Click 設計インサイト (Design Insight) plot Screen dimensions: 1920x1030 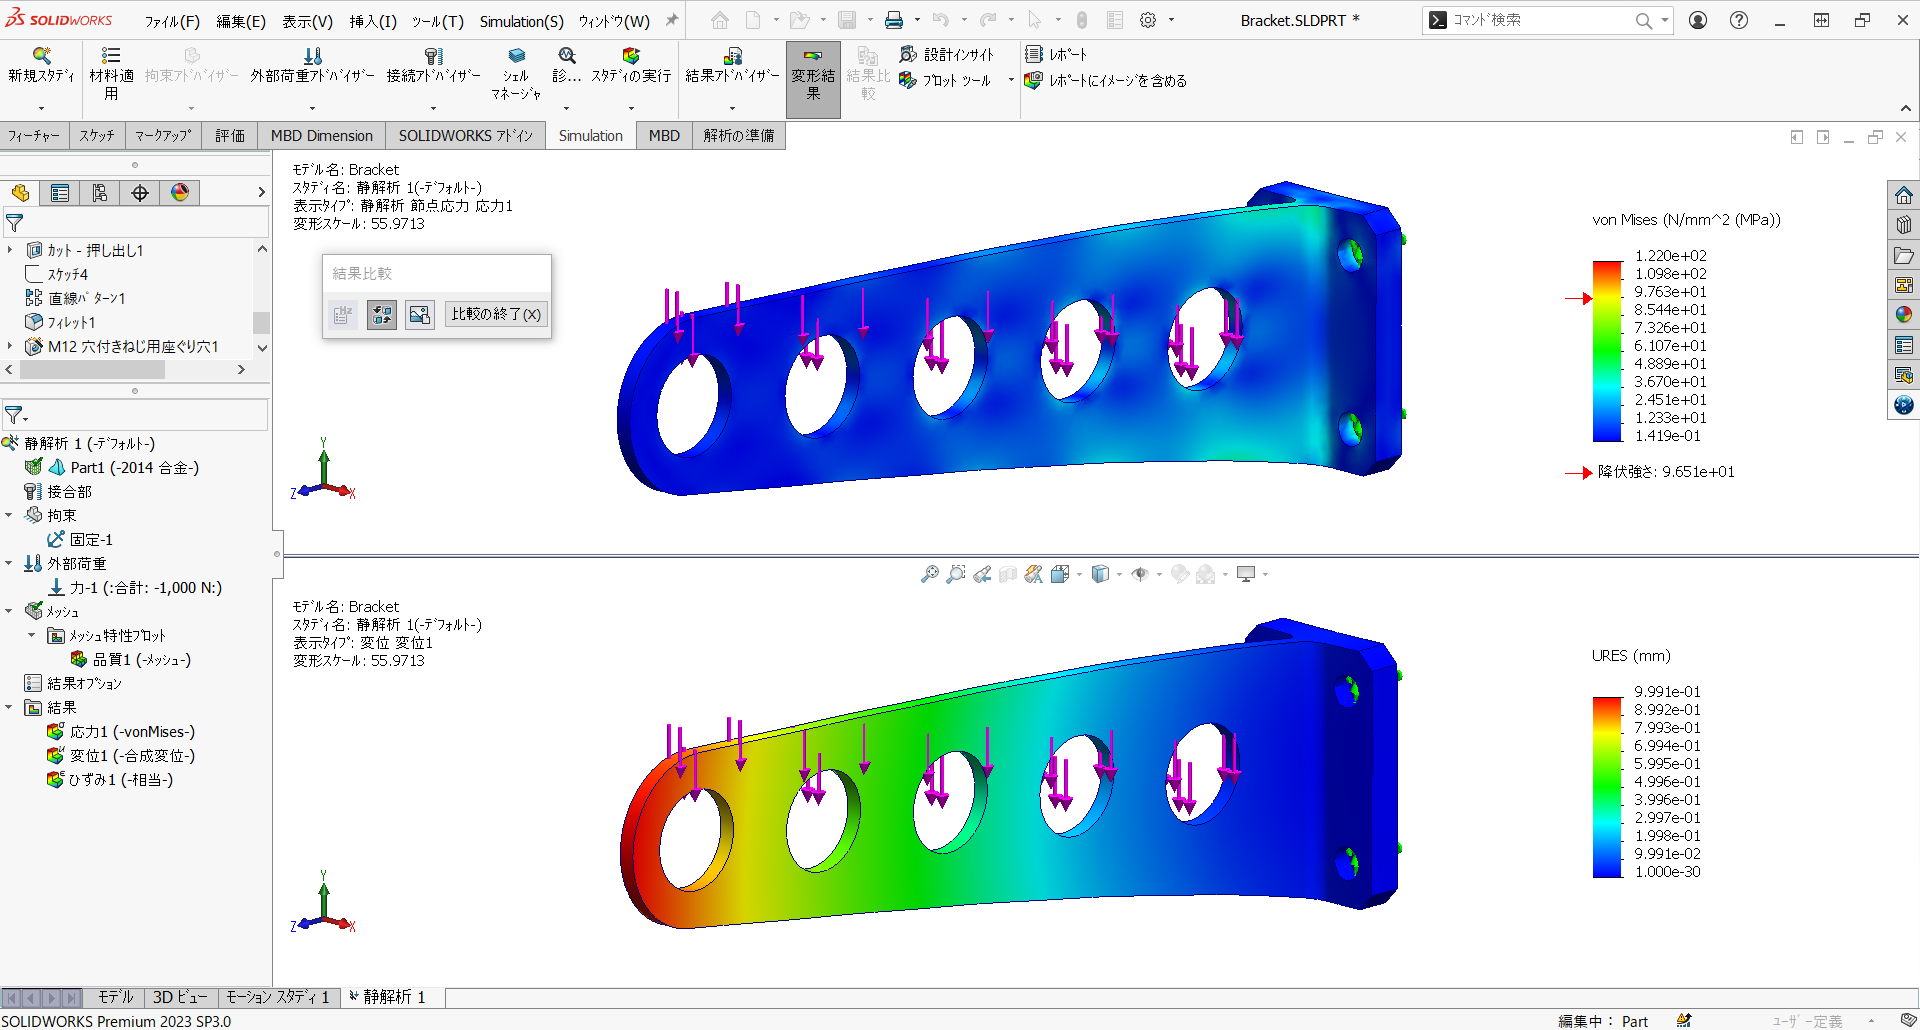947,54
